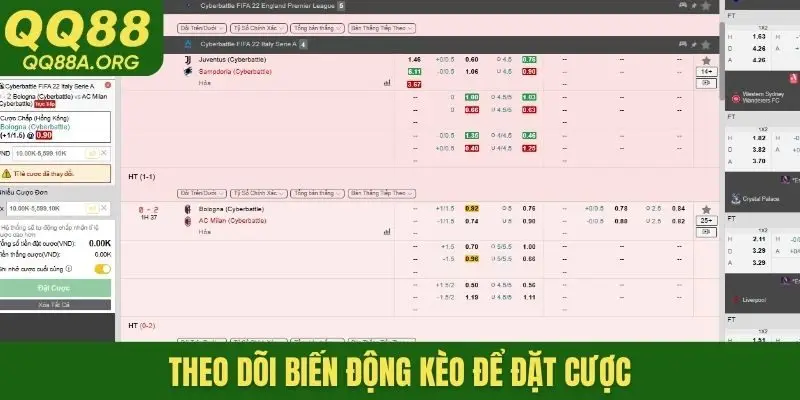Image resolution: width=800 pixels, height=400 pixels.
Task: Click the Bologna team logo
Action: pyautogui.click(x=188, y=209)
